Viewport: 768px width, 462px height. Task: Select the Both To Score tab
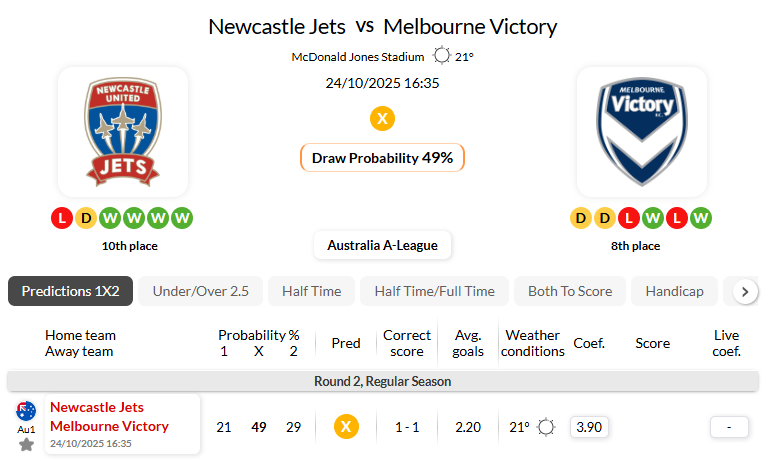click(570, 291)
